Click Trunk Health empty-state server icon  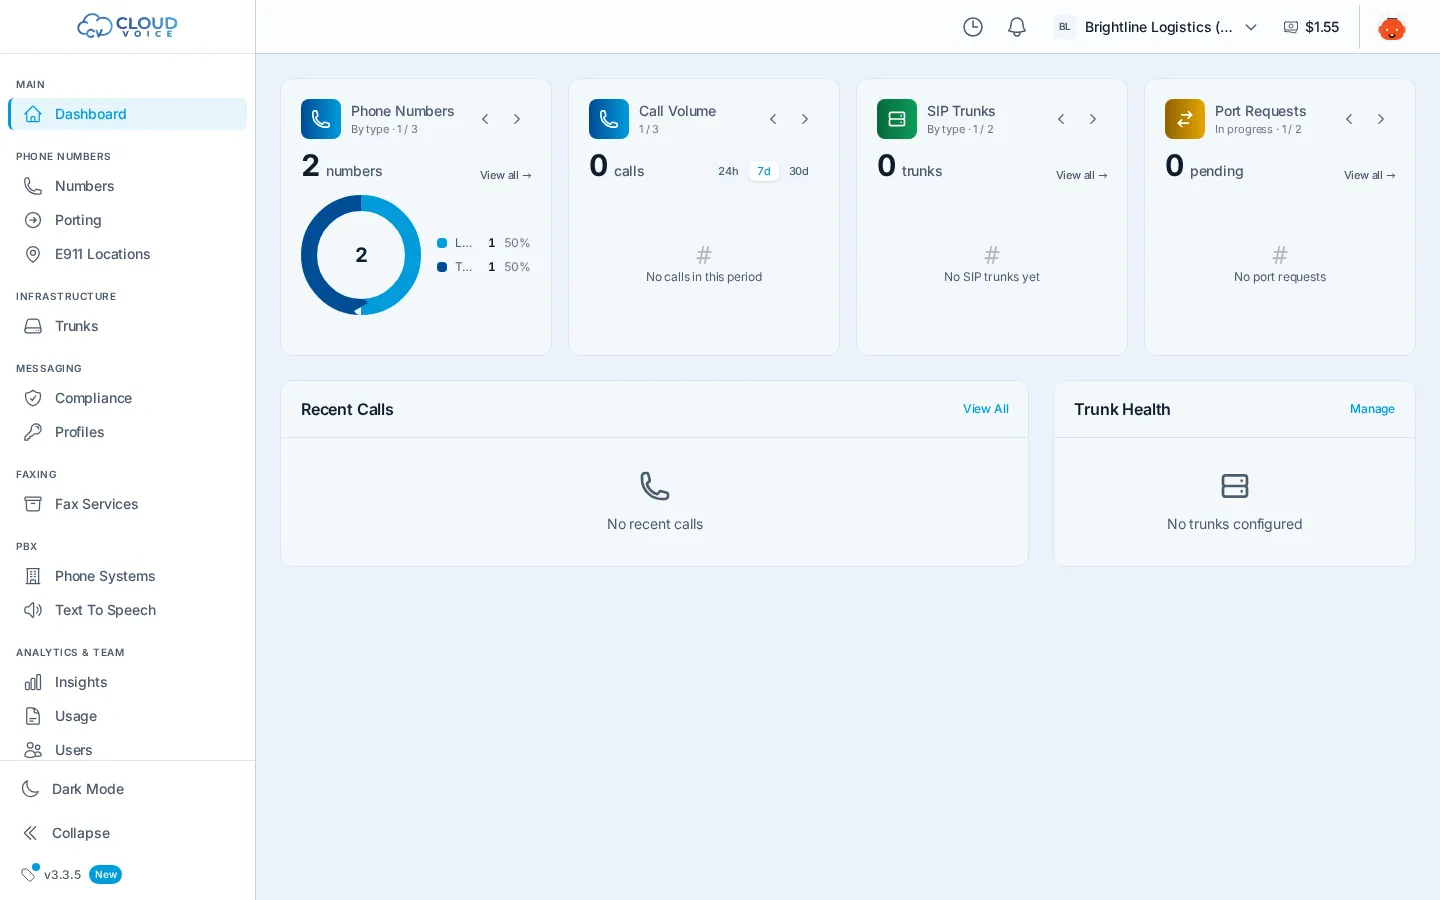coord(1235,486)
